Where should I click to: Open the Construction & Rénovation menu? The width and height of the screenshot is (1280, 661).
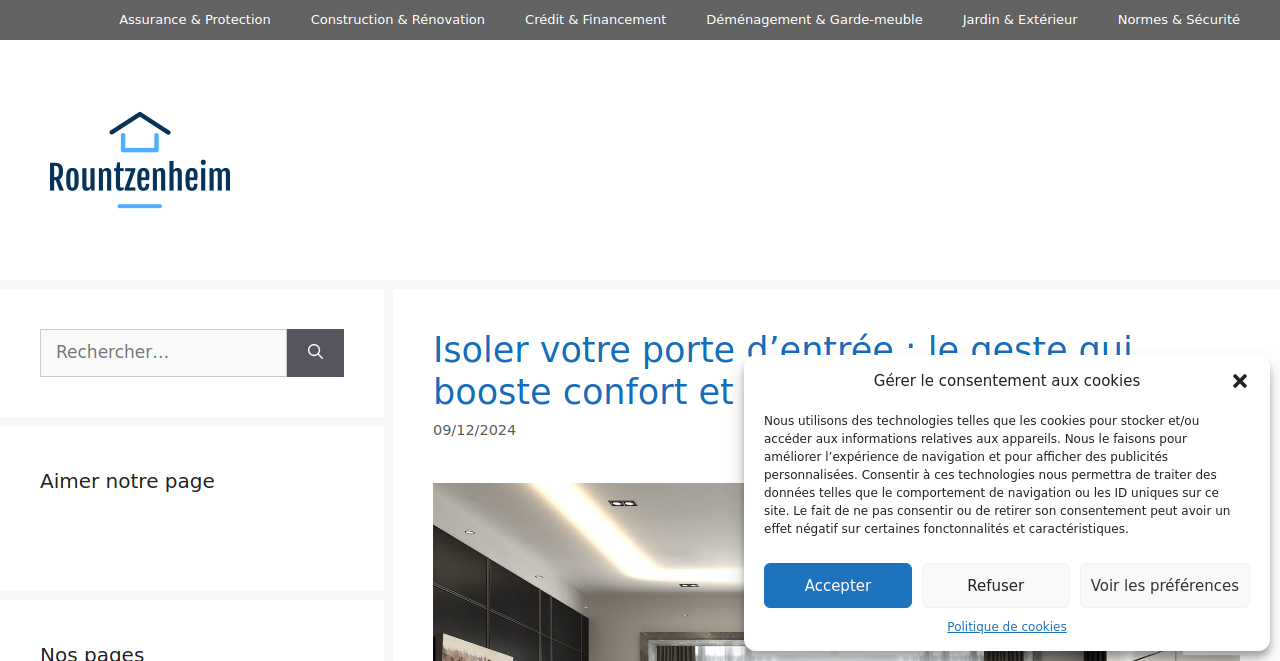coord(398,20)
